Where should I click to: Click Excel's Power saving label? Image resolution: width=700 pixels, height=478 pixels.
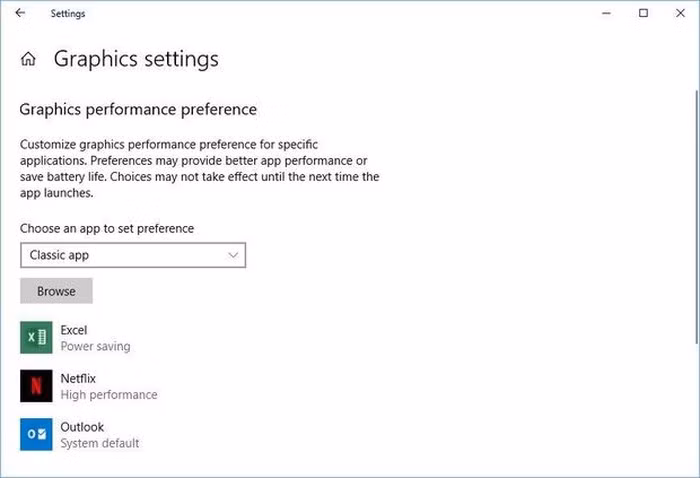click(95, 347)
